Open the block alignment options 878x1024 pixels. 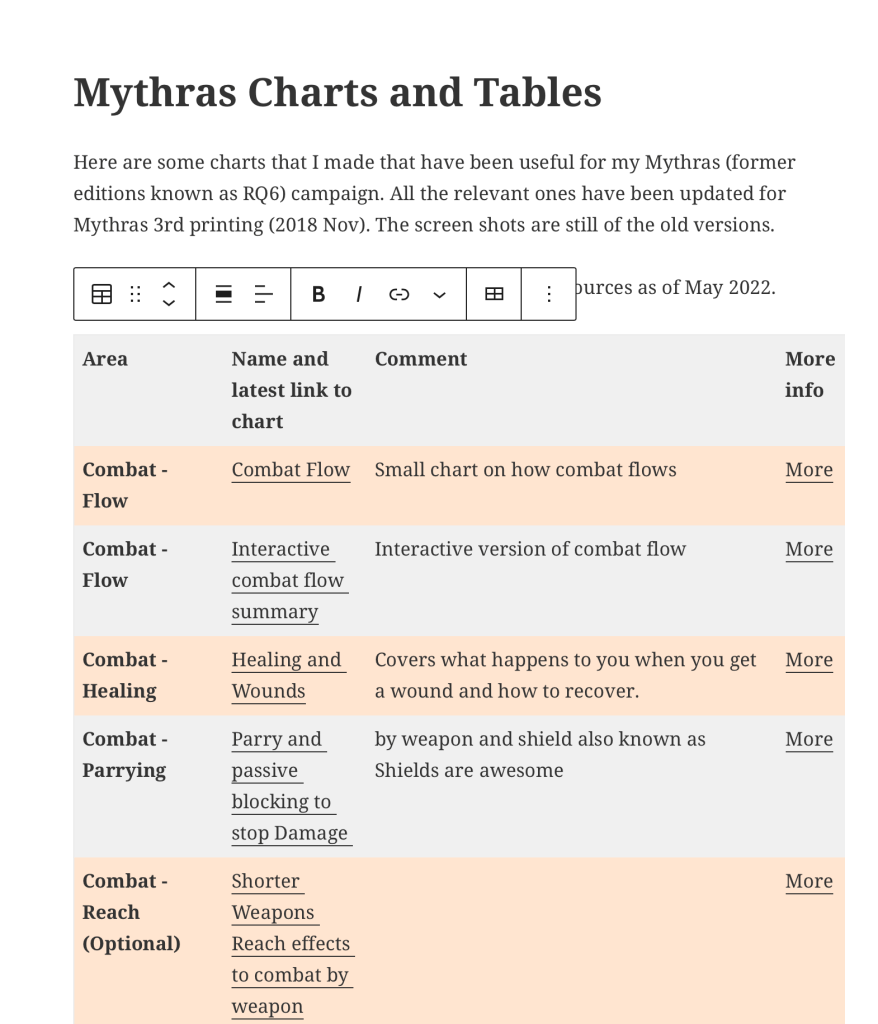224,294
